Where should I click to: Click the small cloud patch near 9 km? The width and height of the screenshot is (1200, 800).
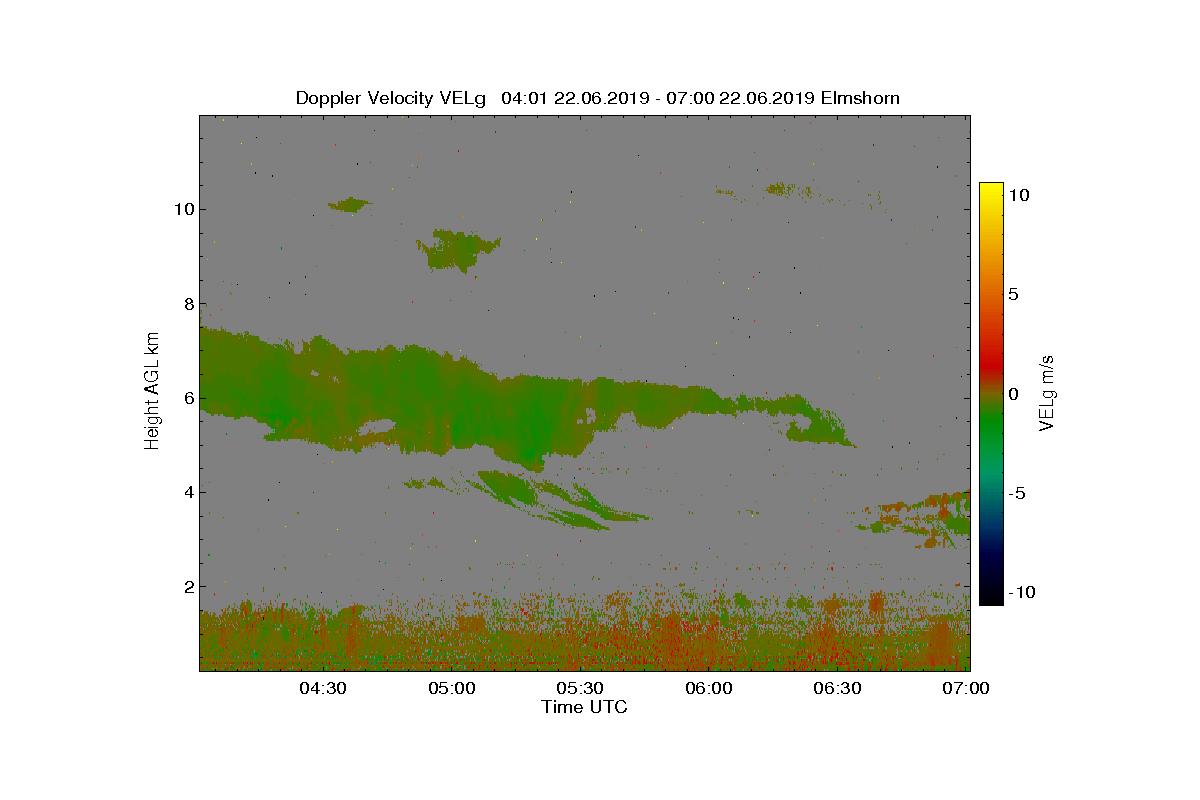click(x=458, y=250)
